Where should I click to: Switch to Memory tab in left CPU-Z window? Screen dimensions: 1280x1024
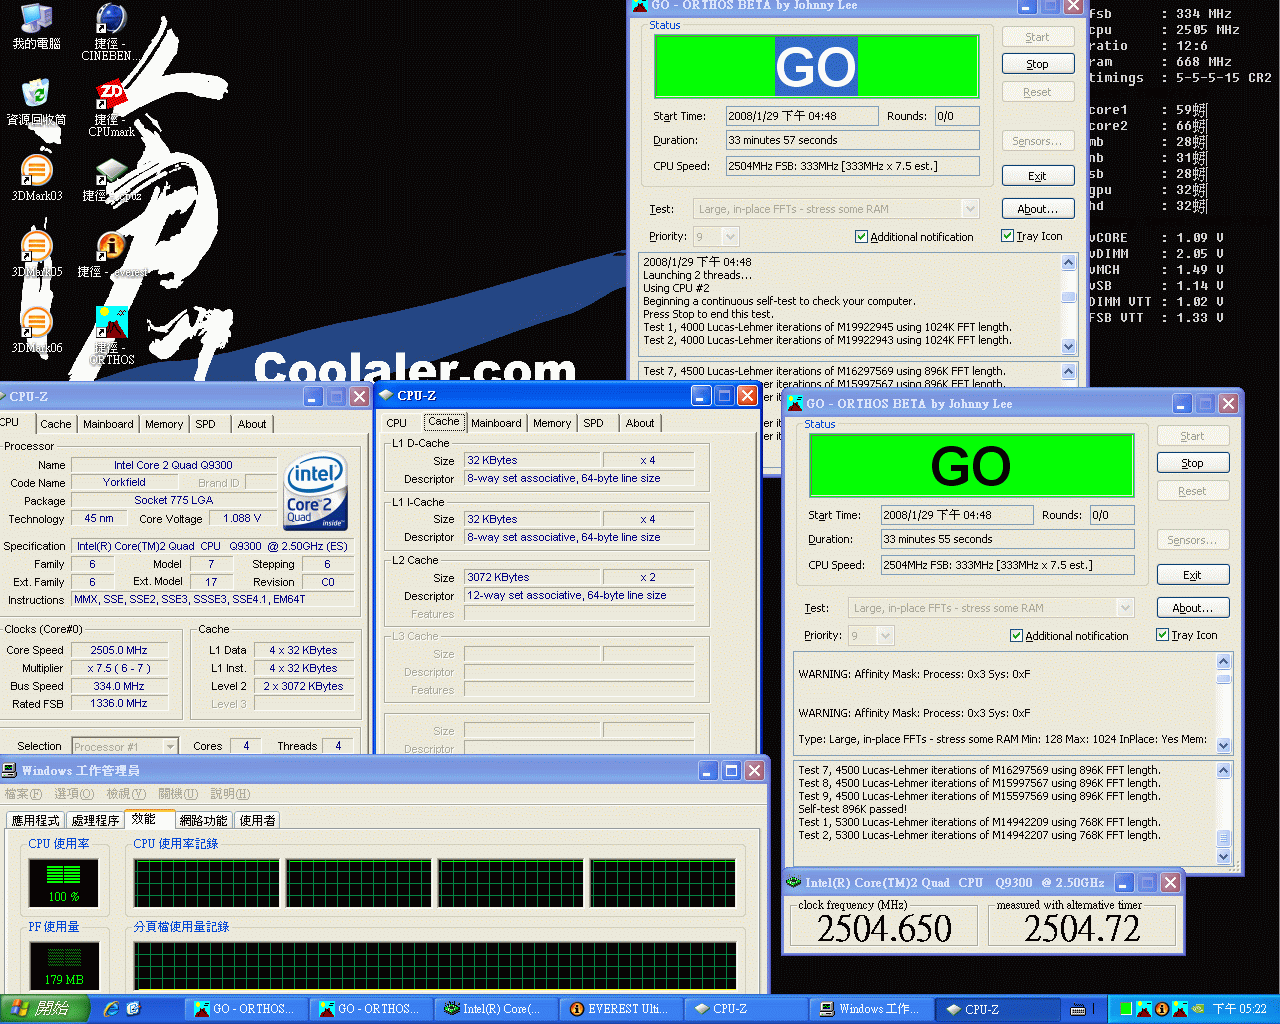(x=164, y=424)
